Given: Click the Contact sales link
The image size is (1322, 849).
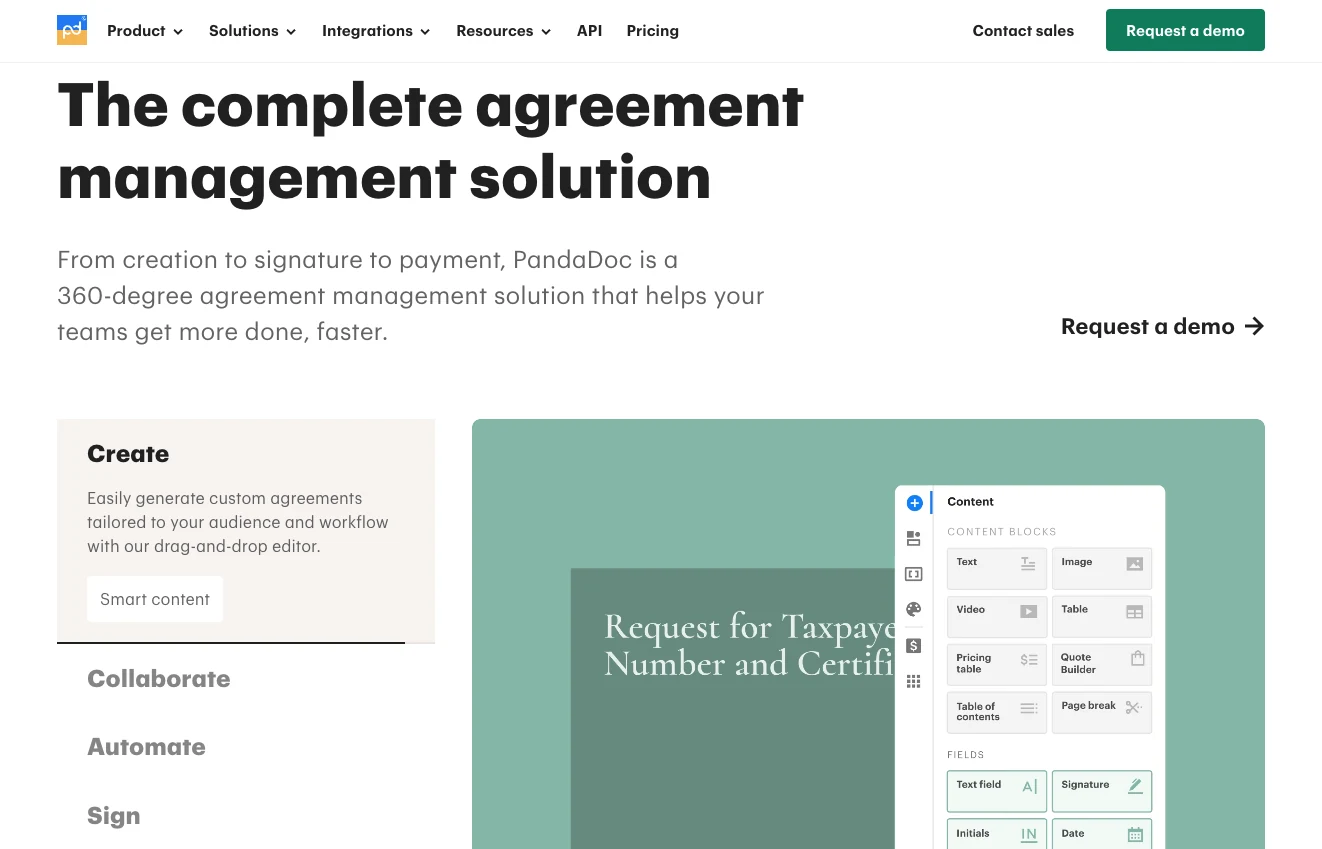Looking at the screenshot, I should [x=1023, y=31].
